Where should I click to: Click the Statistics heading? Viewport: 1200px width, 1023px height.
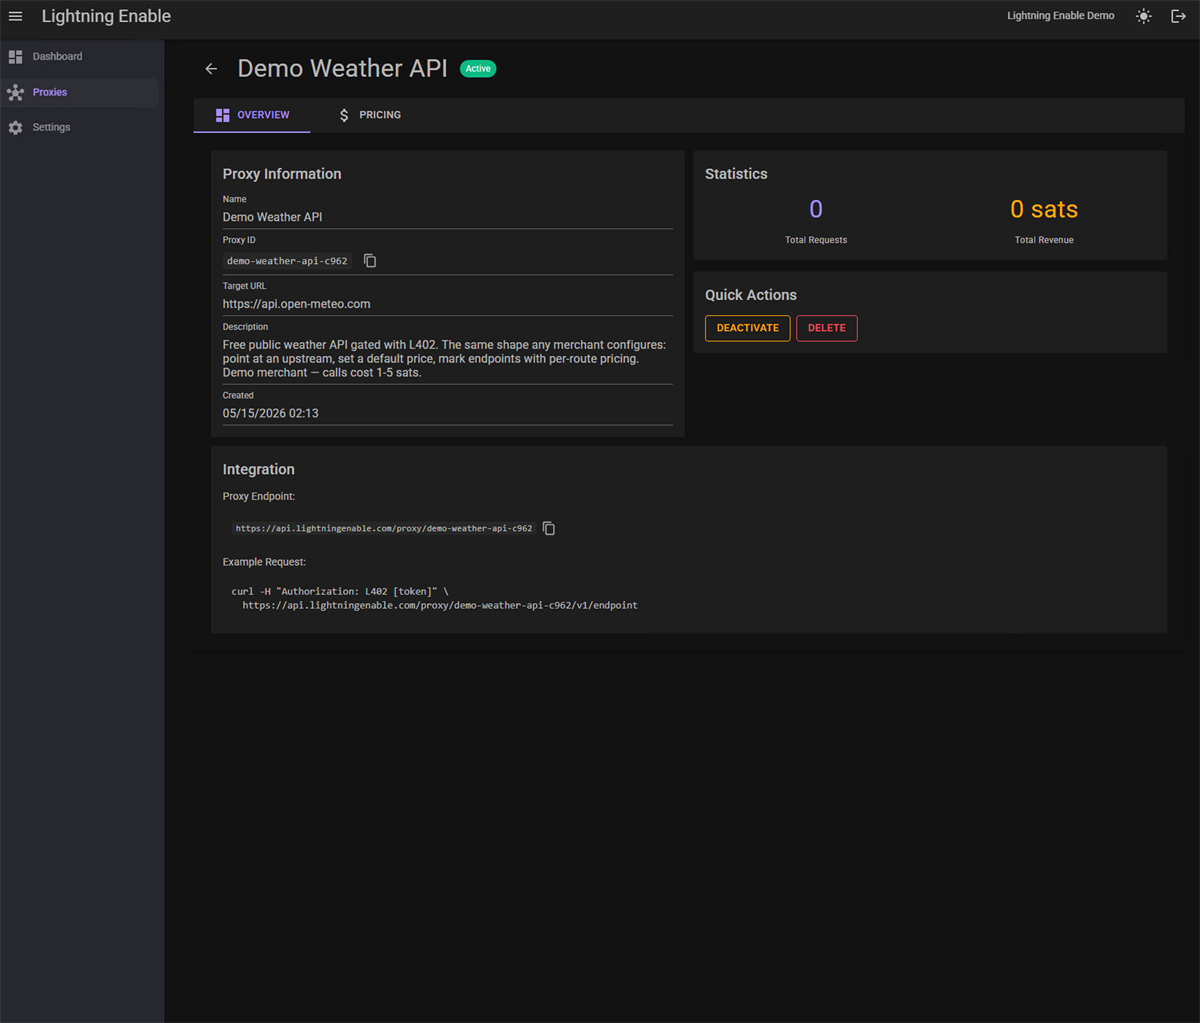click(x=736, y=174)
